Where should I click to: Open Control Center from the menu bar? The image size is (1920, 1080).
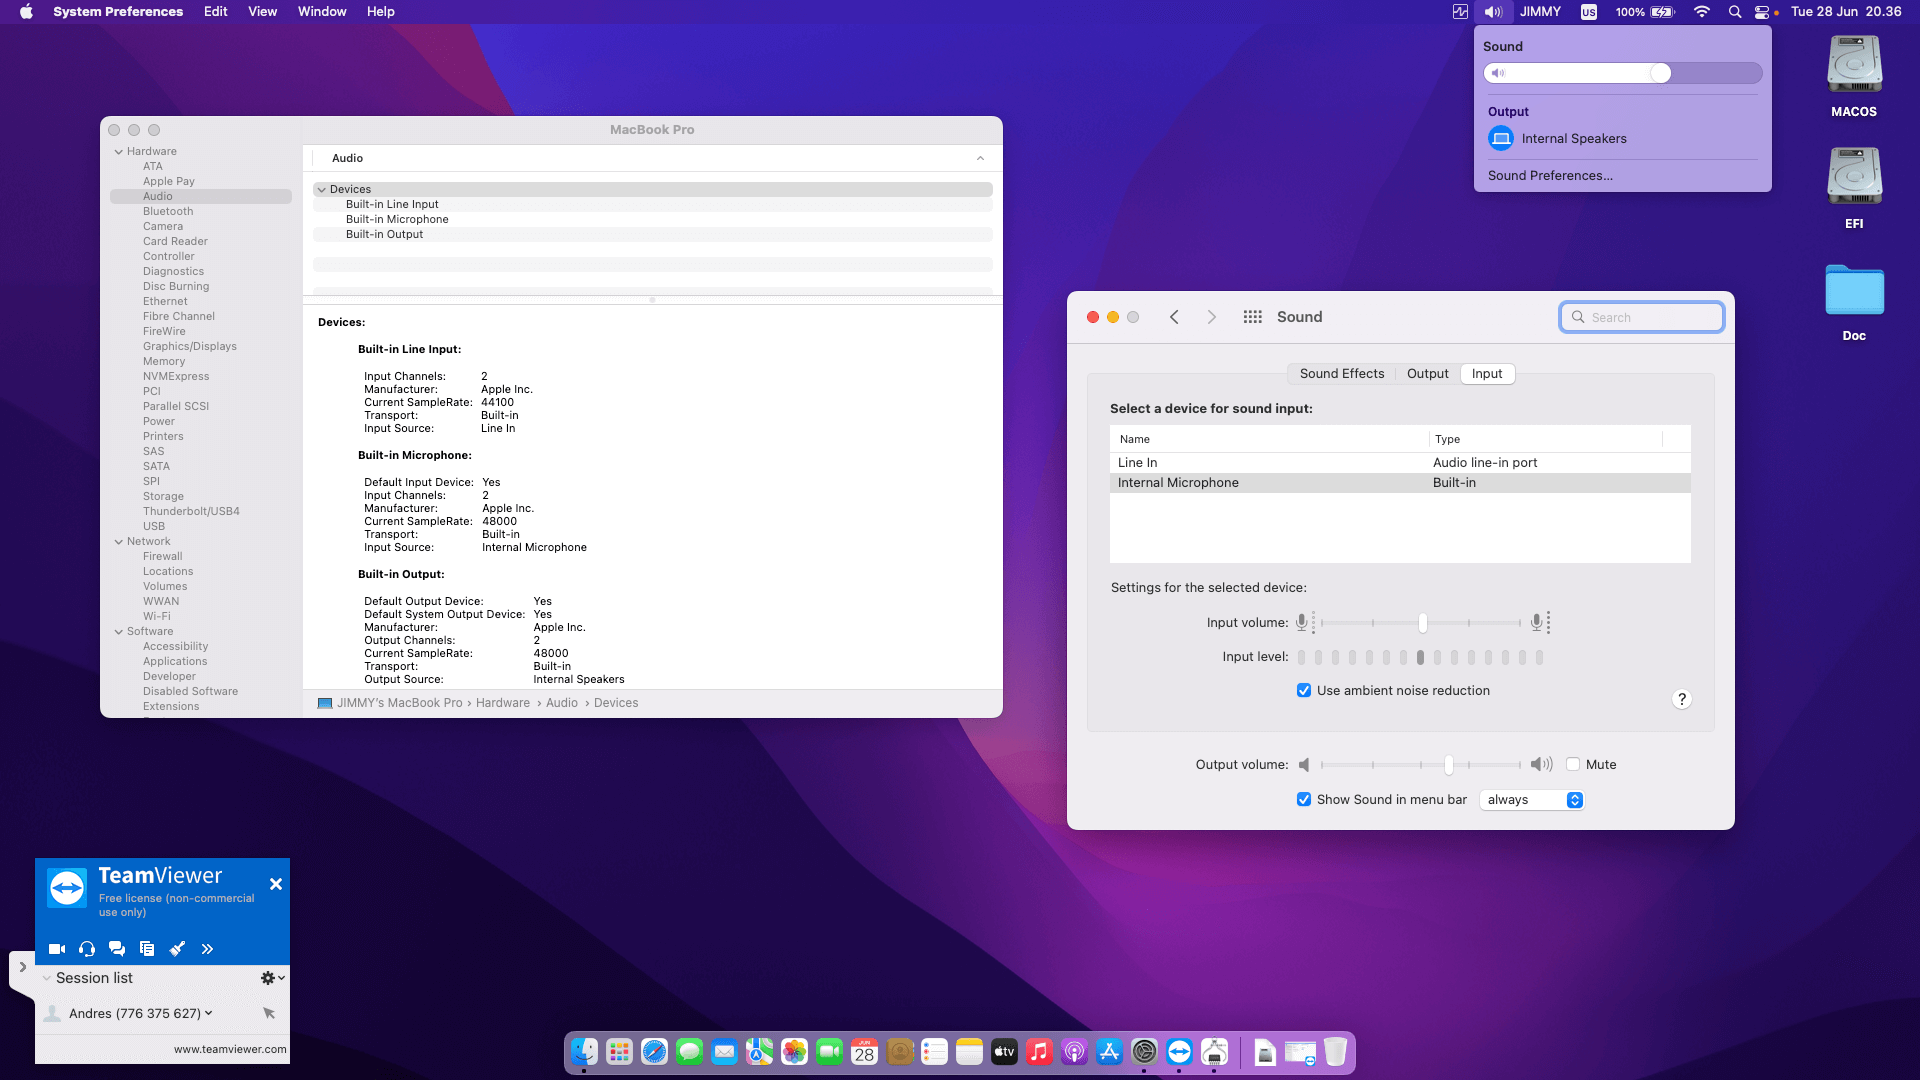point(1762,12)
